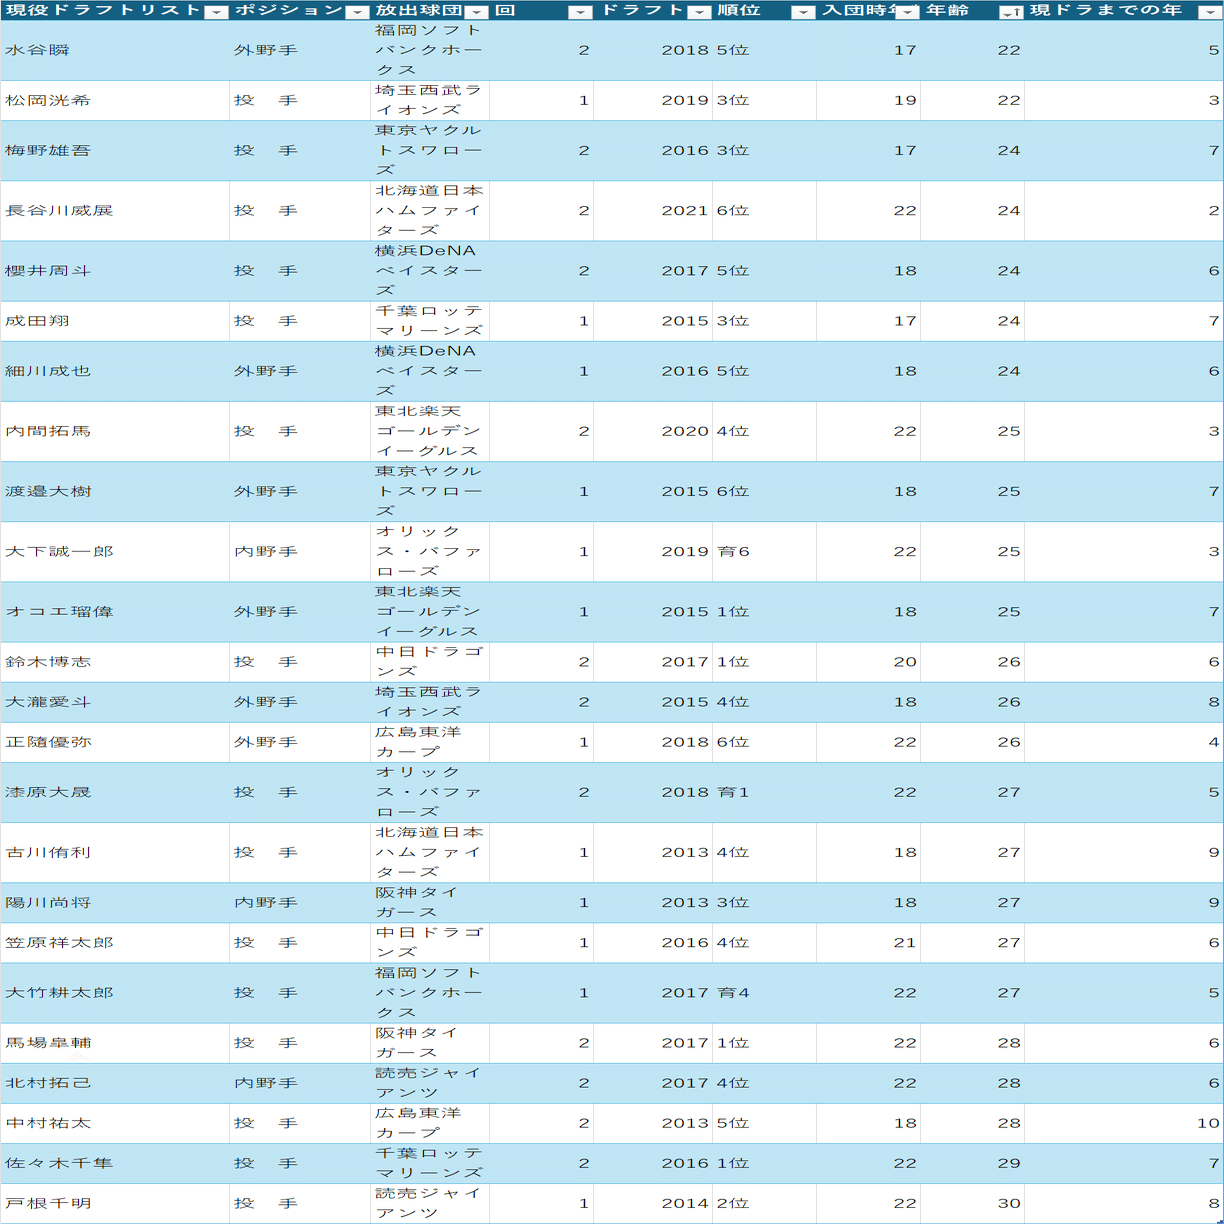
Task: Select the 笠原祥太郎 name cell
Action: click(115, 942)
